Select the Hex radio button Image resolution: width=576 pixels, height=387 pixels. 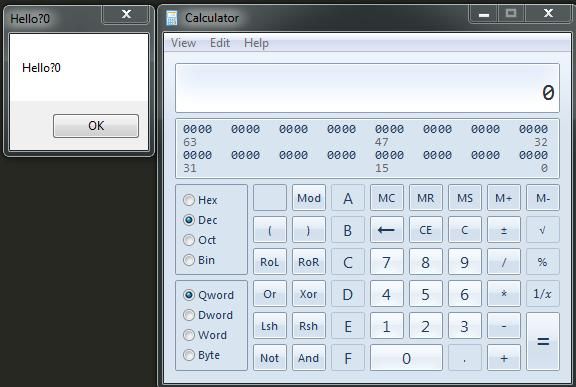189,200
